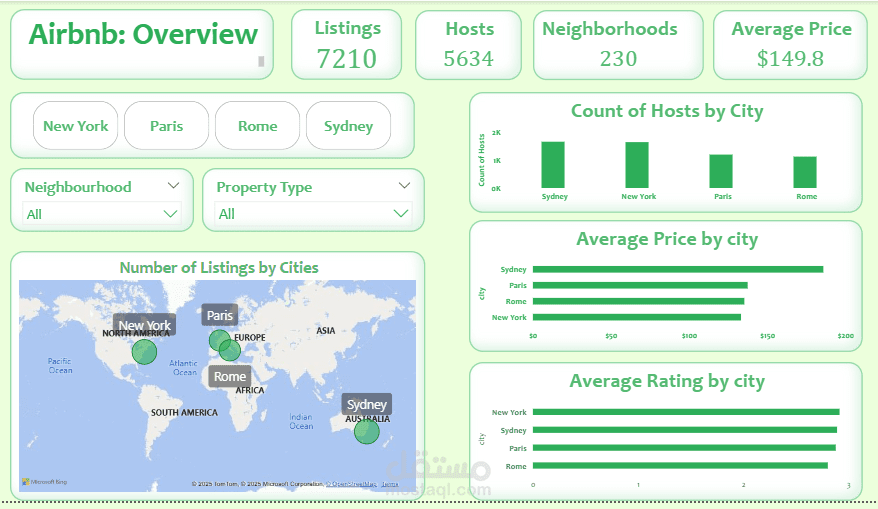
Task: Click the ASIA label on the map
Action: (325, 331)
